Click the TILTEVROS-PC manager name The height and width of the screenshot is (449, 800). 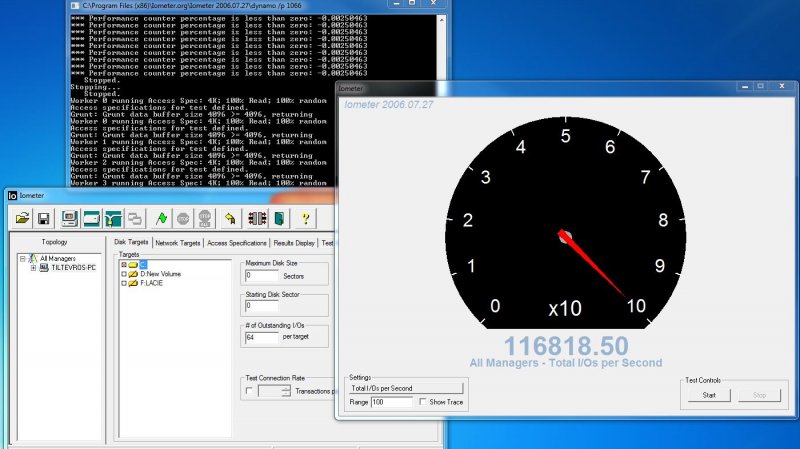73,267
